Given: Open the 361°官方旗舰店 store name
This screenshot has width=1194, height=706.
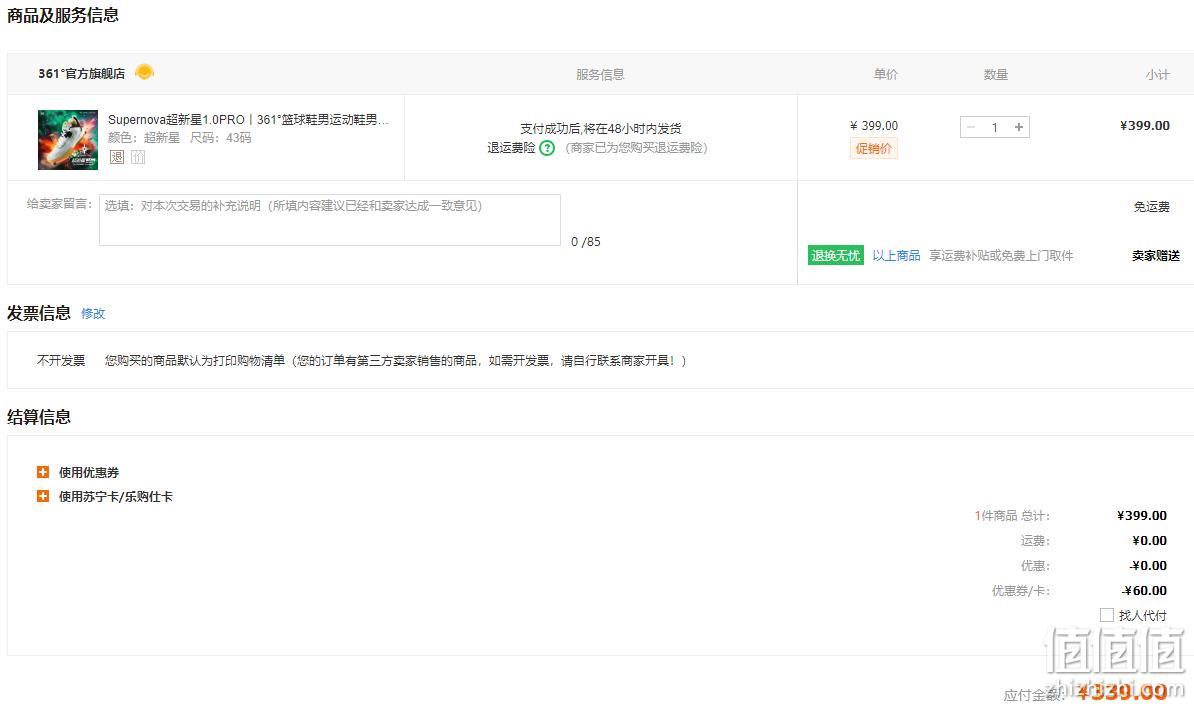Looking at the screenshot, I should click(x=81, y=74).
